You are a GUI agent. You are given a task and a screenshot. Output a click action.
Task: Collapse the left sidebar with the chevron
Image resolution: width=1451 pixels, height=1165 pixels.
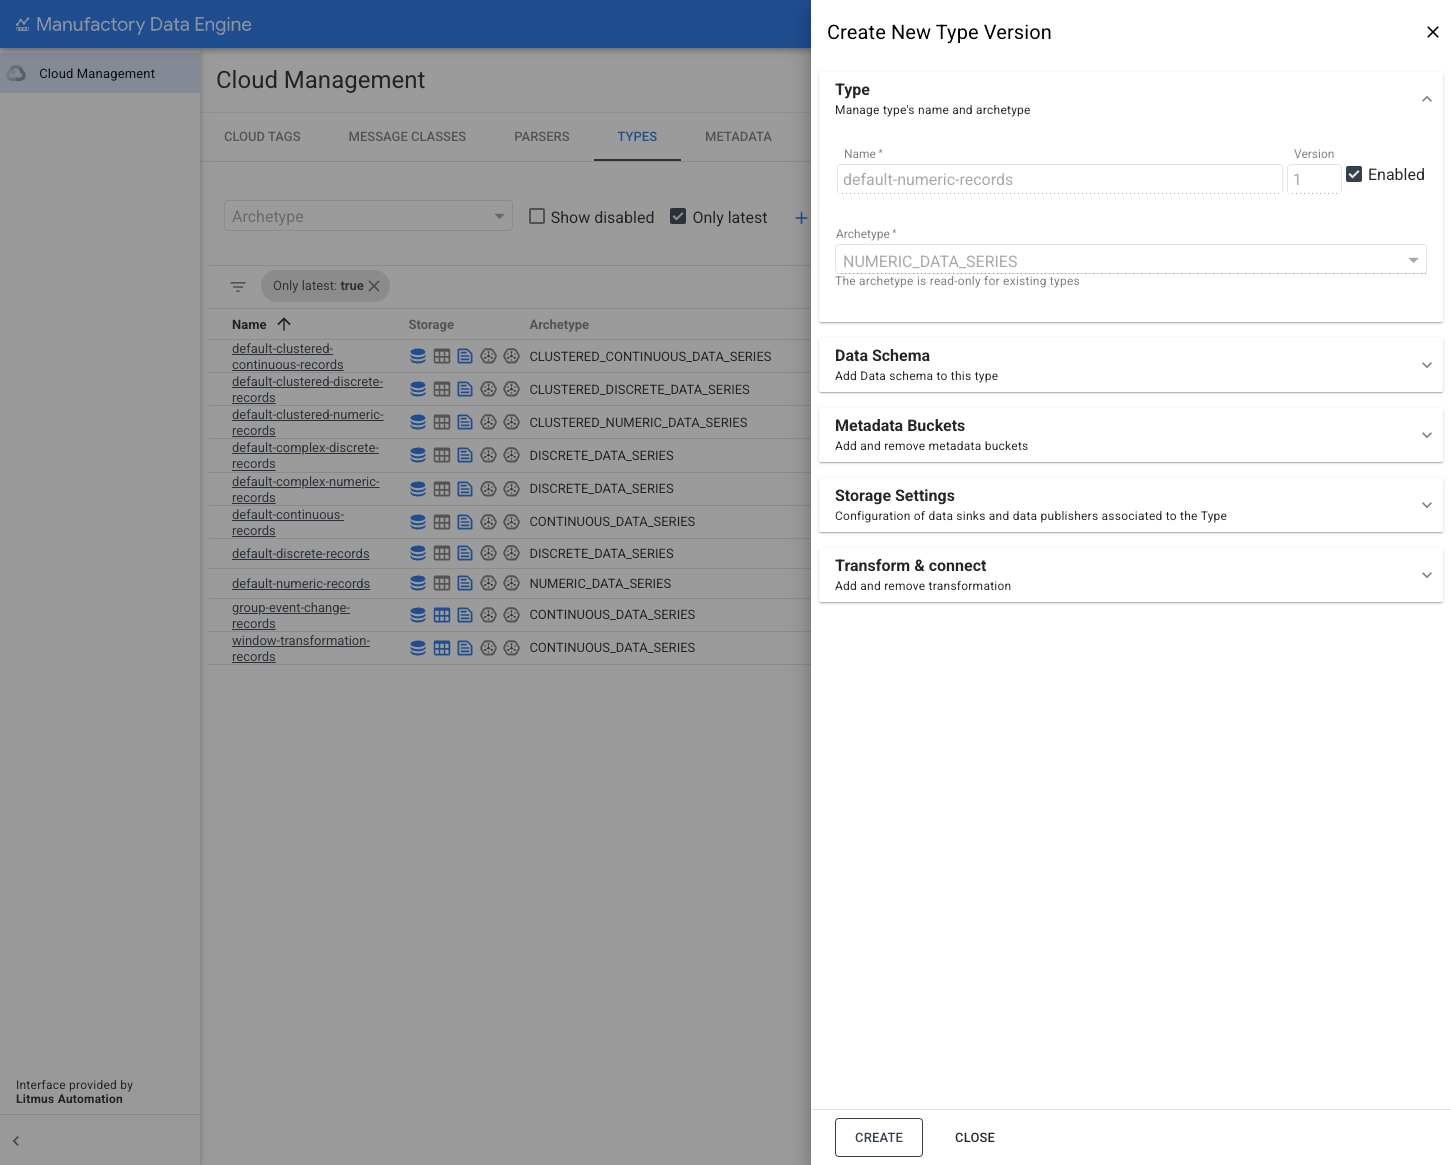point(16,1141)
